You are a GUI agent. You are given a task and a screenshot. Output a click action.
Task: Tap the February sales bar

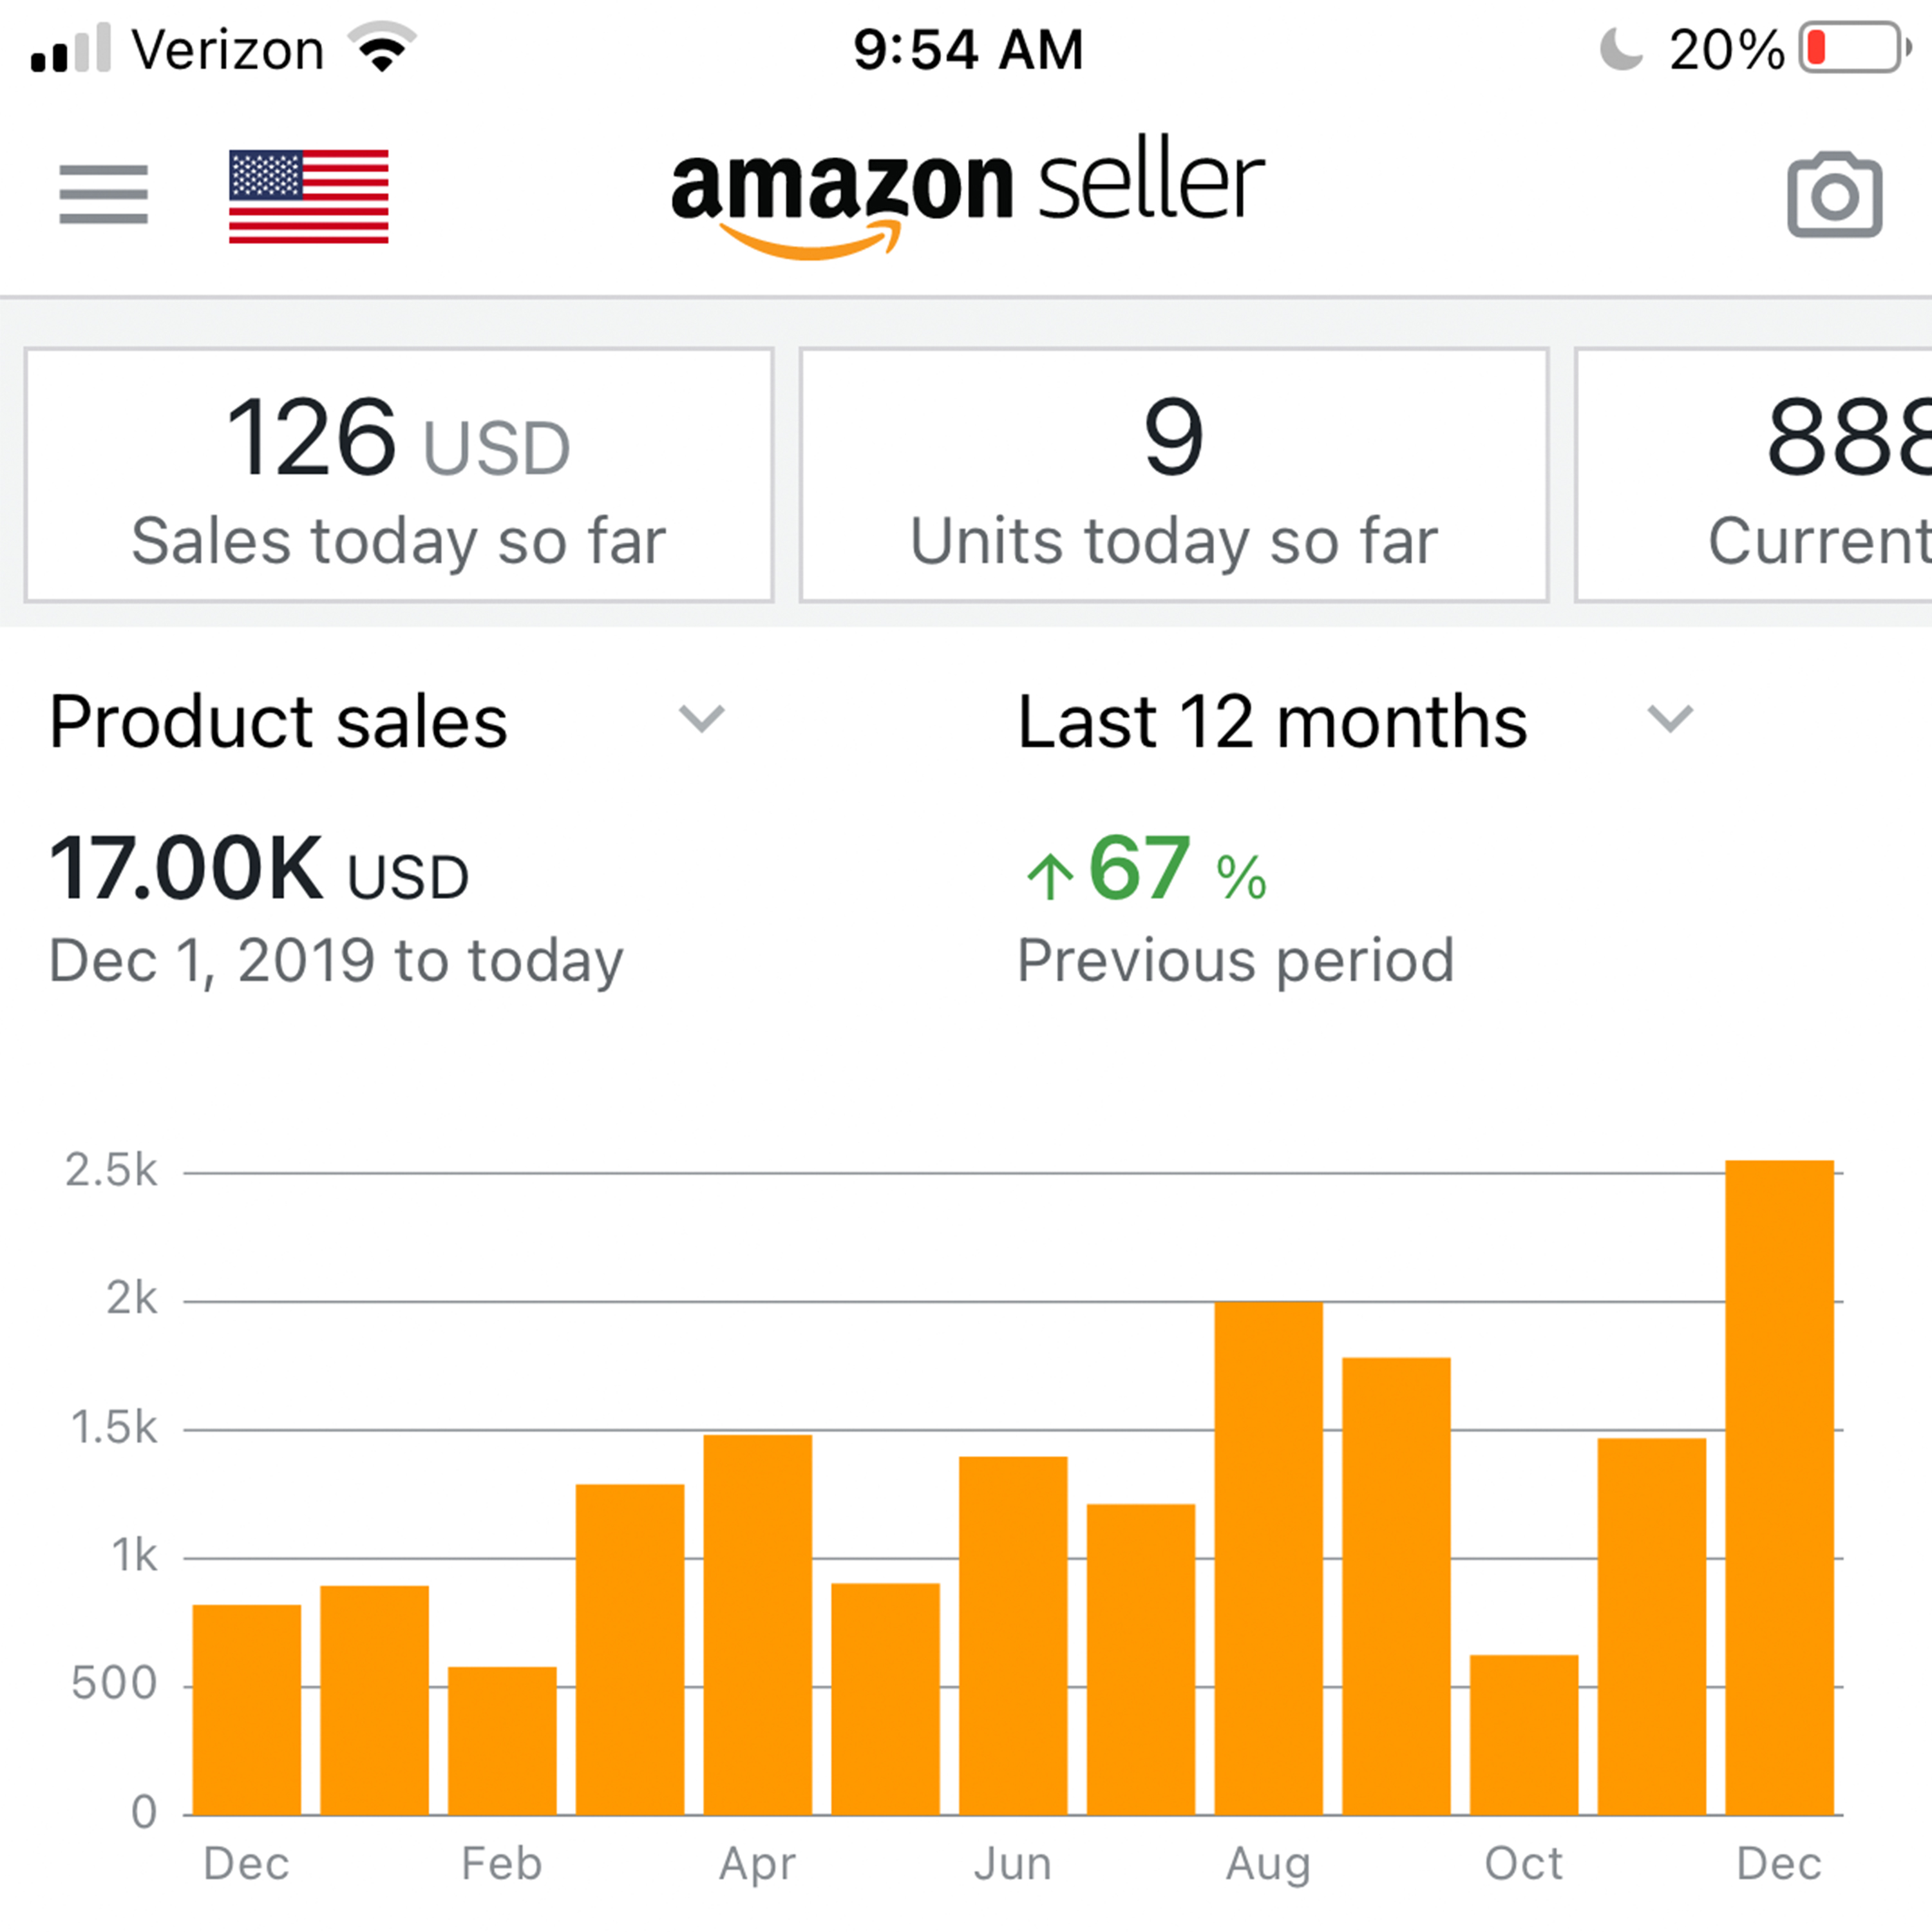[502, 1742]
